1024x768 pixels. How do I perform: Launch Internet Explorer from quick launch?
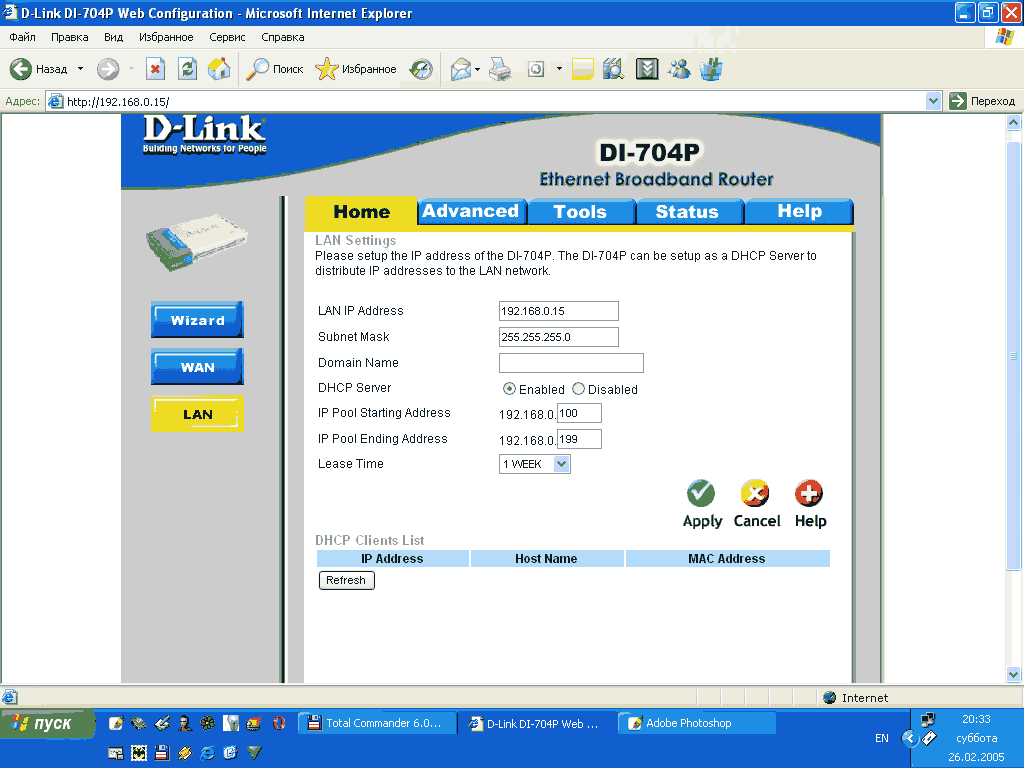coord(208,753)
